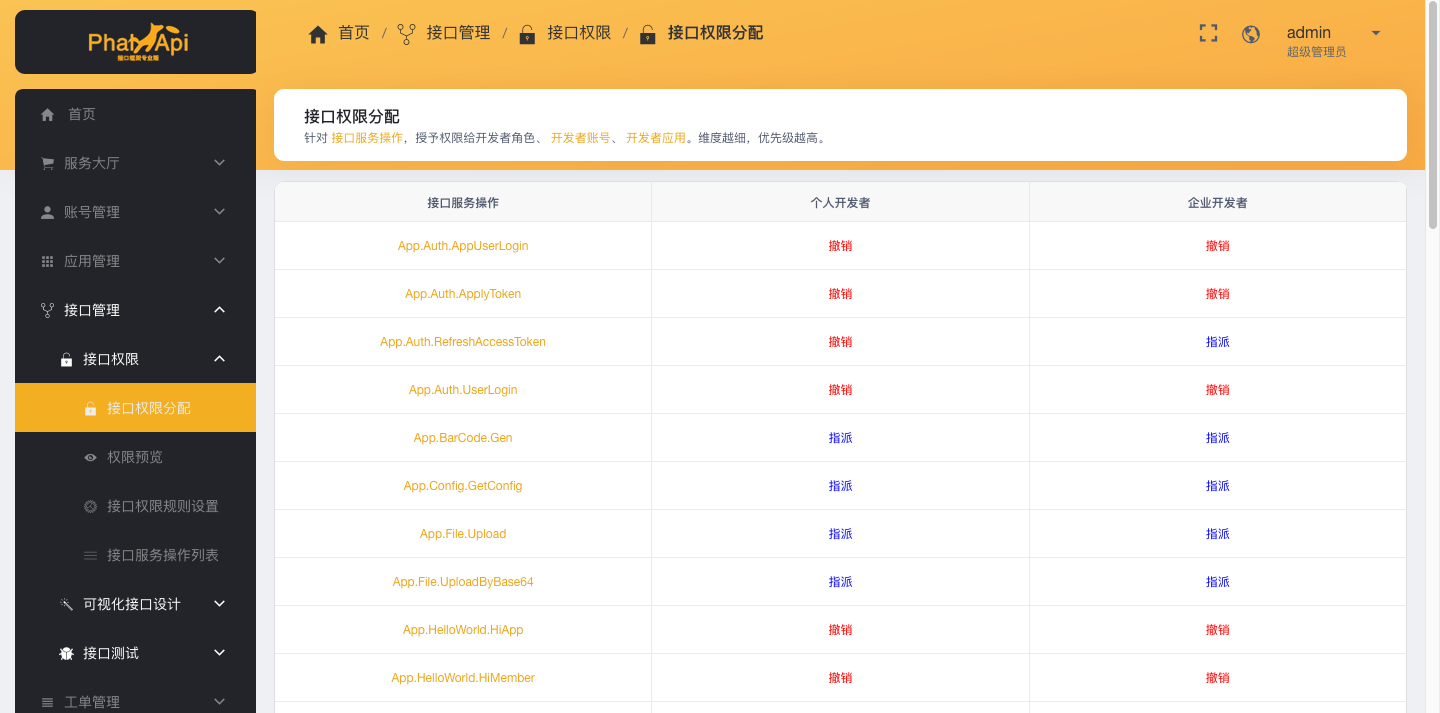Screen dimensions: 1440x713
Task: Open the App.Auth.AppUserLogin service link
Action: point(463,246)
